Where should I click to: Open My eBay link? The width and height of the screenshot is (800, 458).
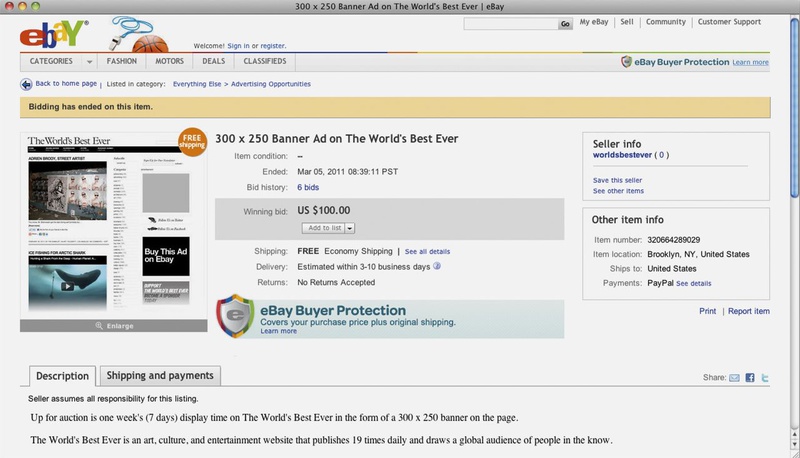[594, 22]
